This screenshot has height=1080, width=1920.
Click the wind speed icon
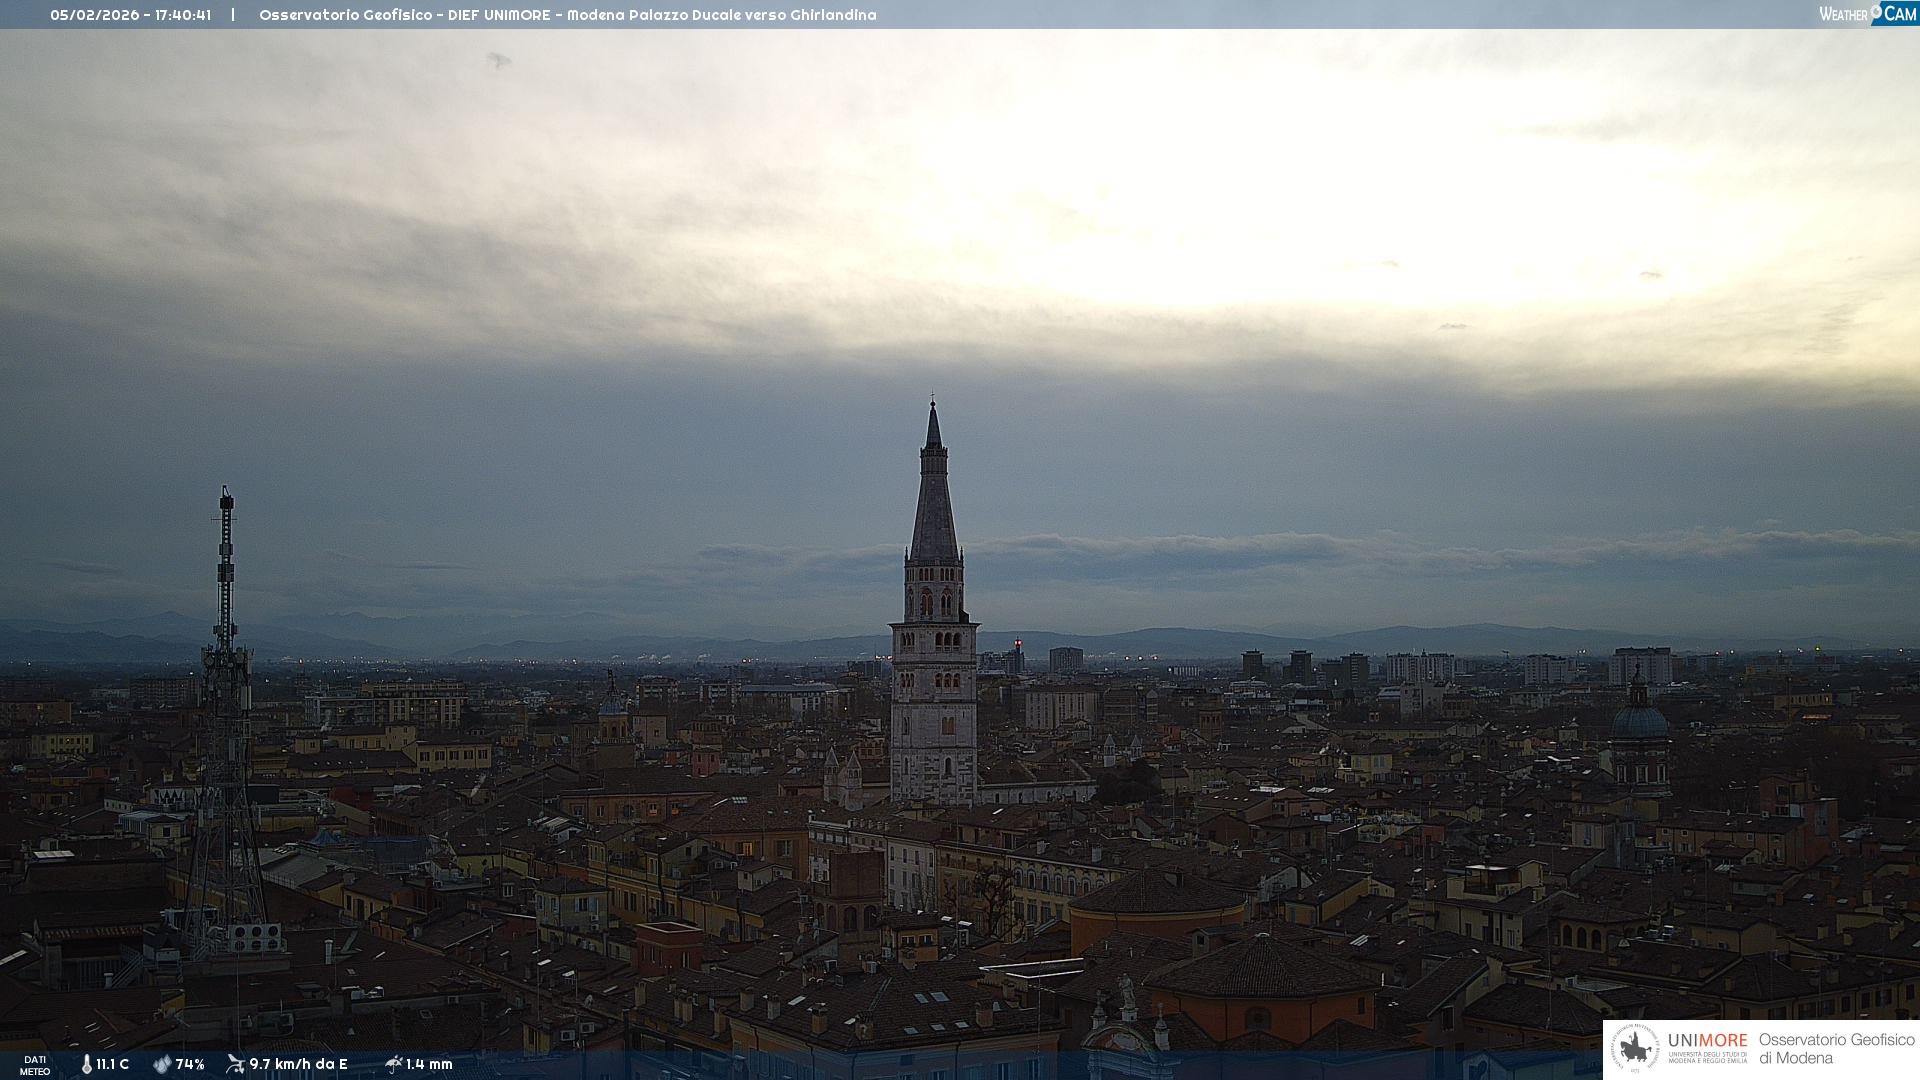pyautogui.click(x=236, y=1064)
